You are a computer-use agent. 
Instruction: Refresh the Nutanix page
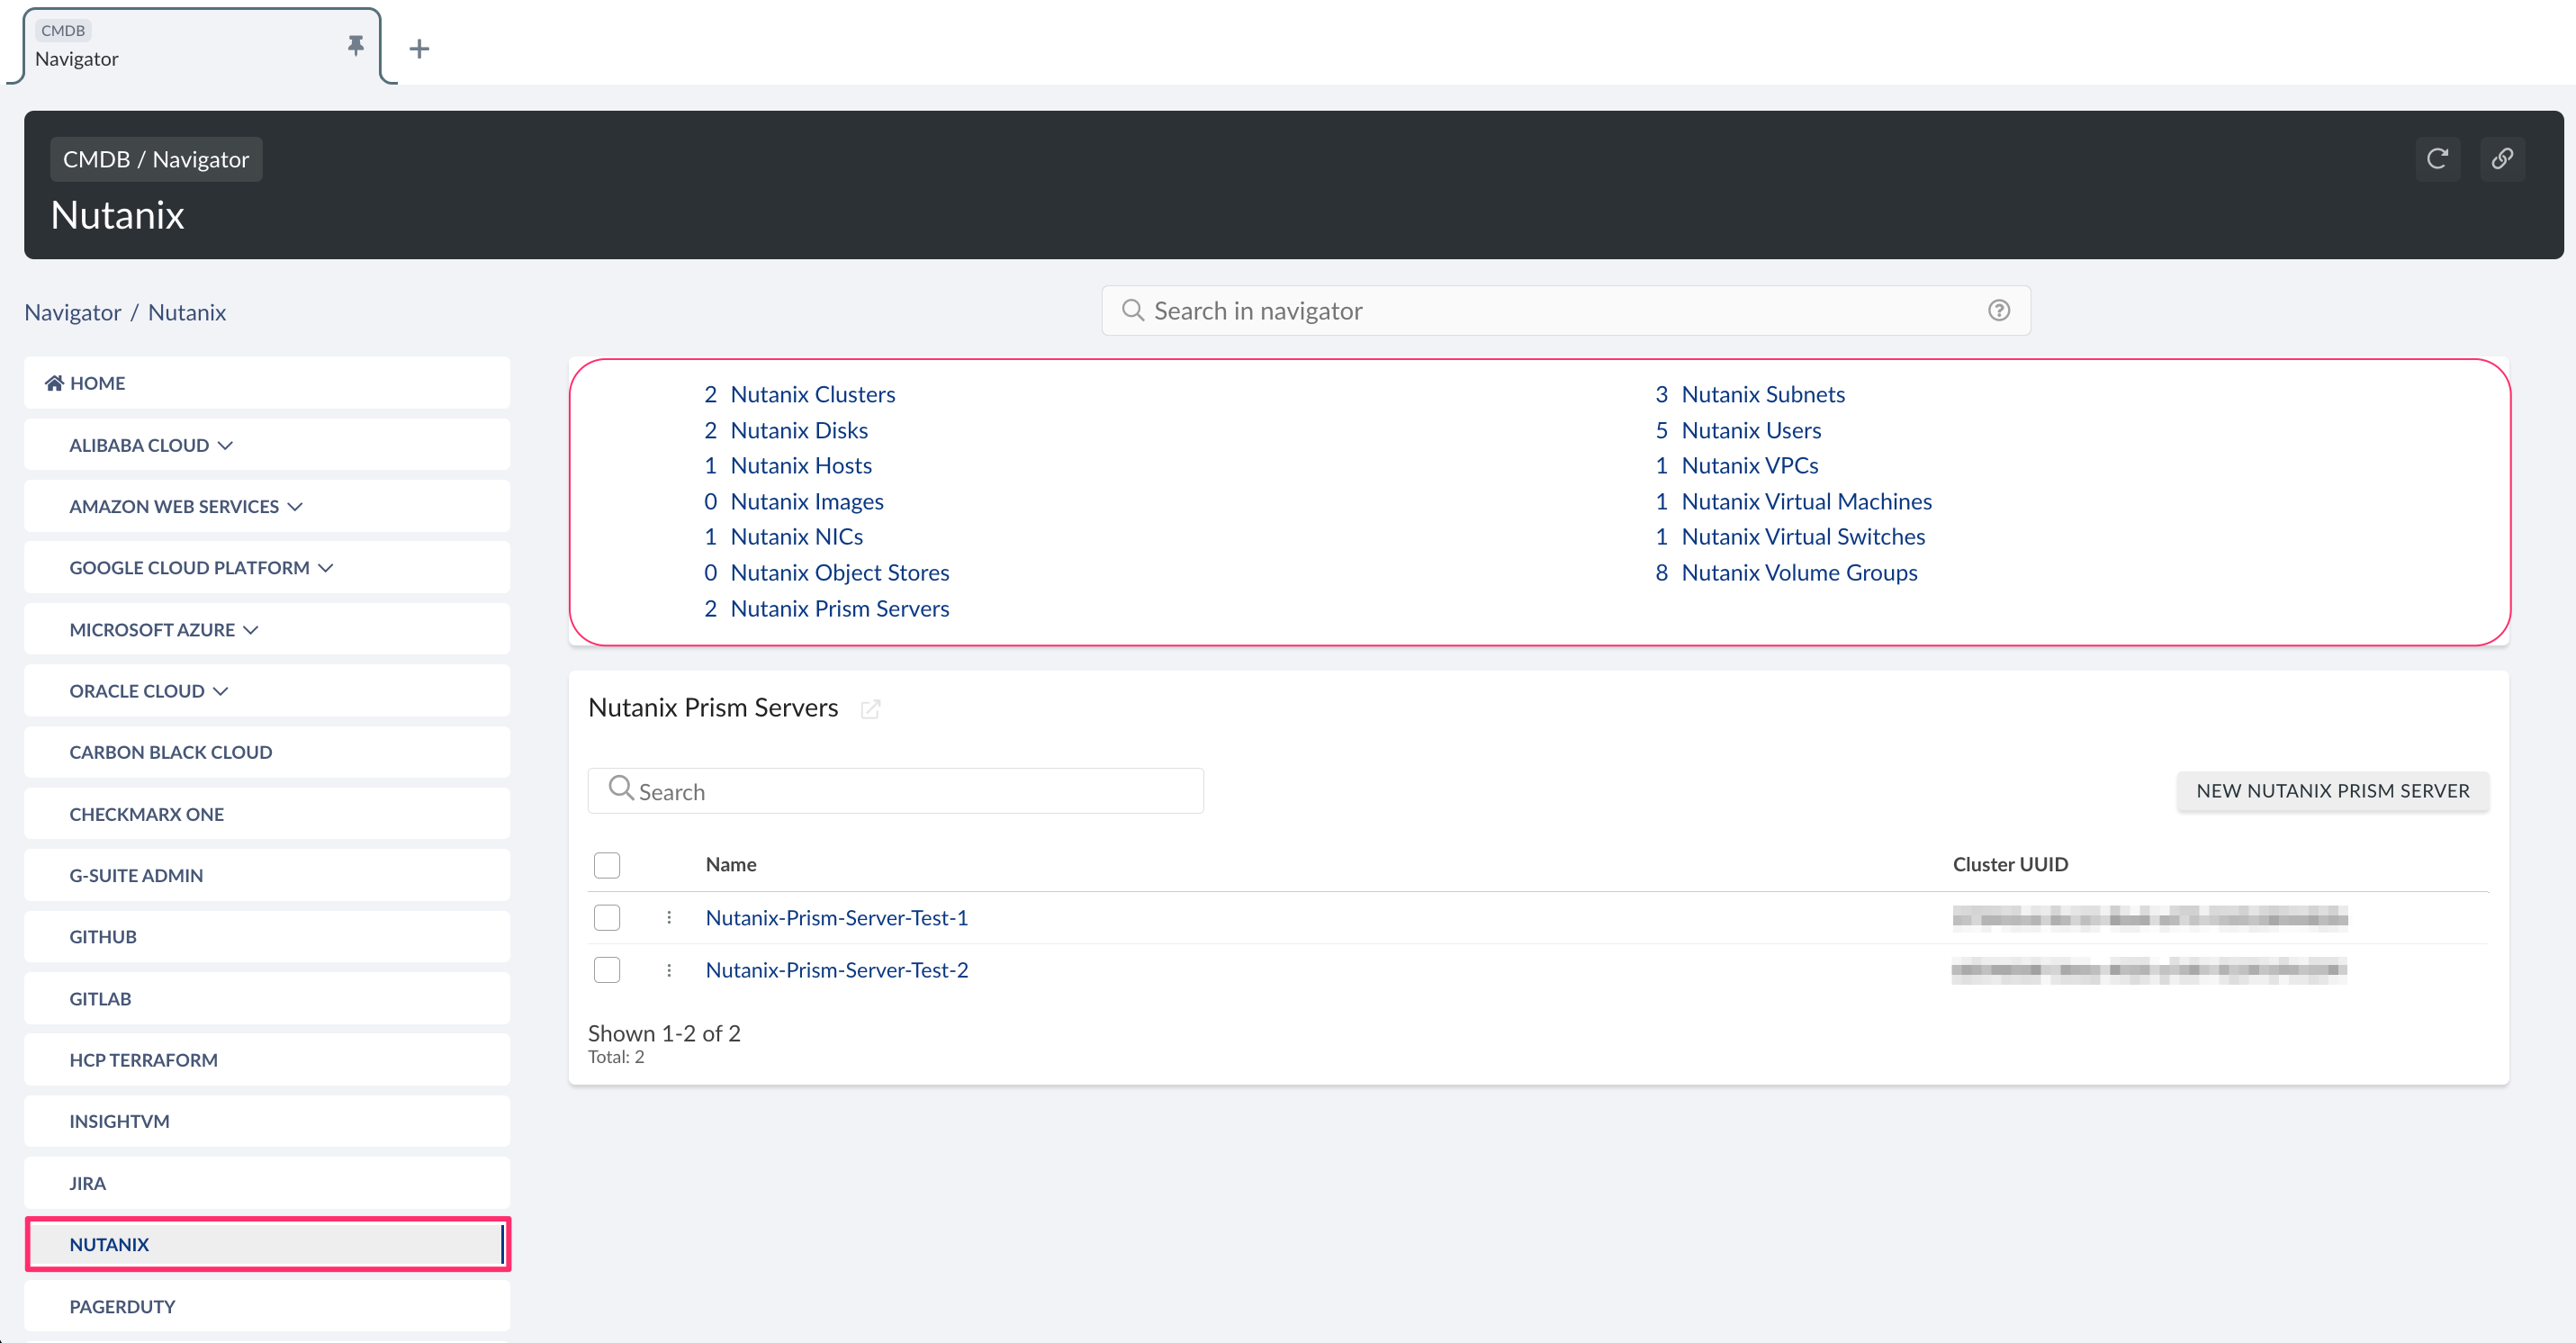2438,158
